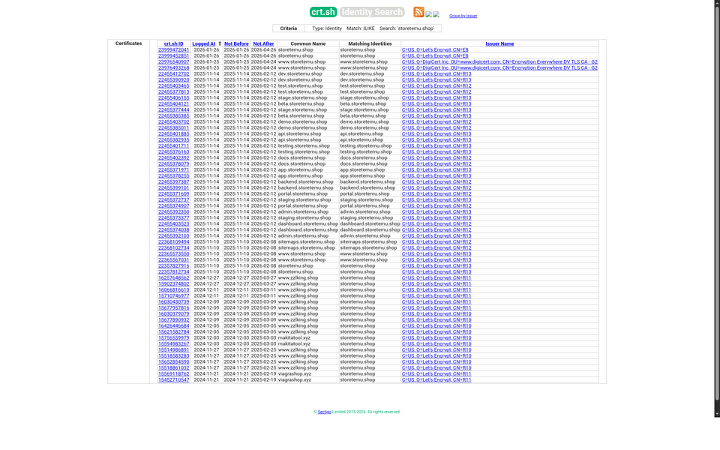Sort by the Not Before column header
This screenshot has height=450, width=720.
[x=236, y=44]
